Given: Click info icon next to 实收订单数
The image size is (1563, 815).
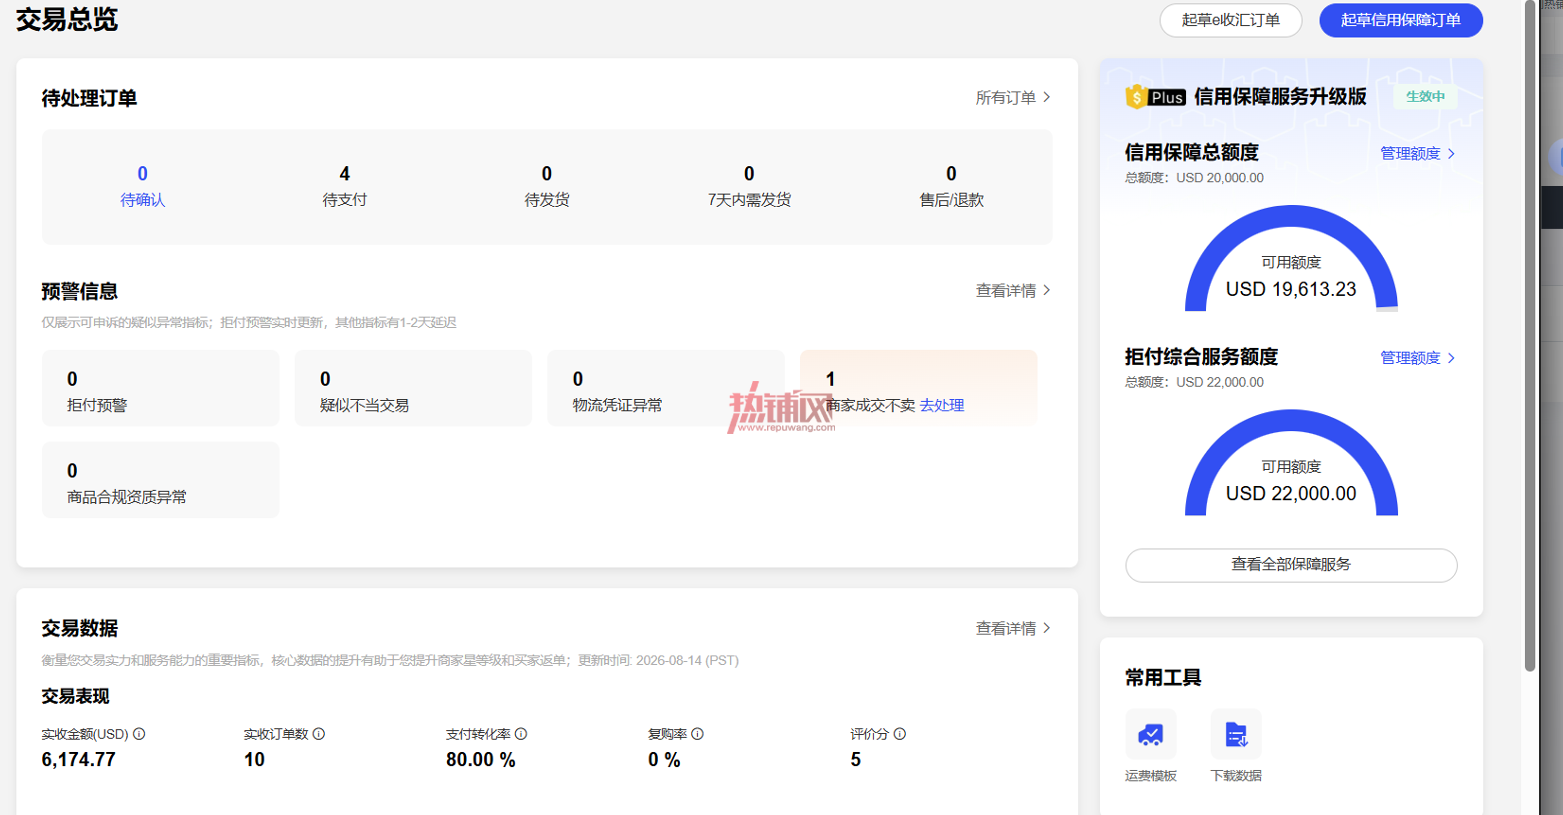Looking at the screenshot, I should point(319,734).
